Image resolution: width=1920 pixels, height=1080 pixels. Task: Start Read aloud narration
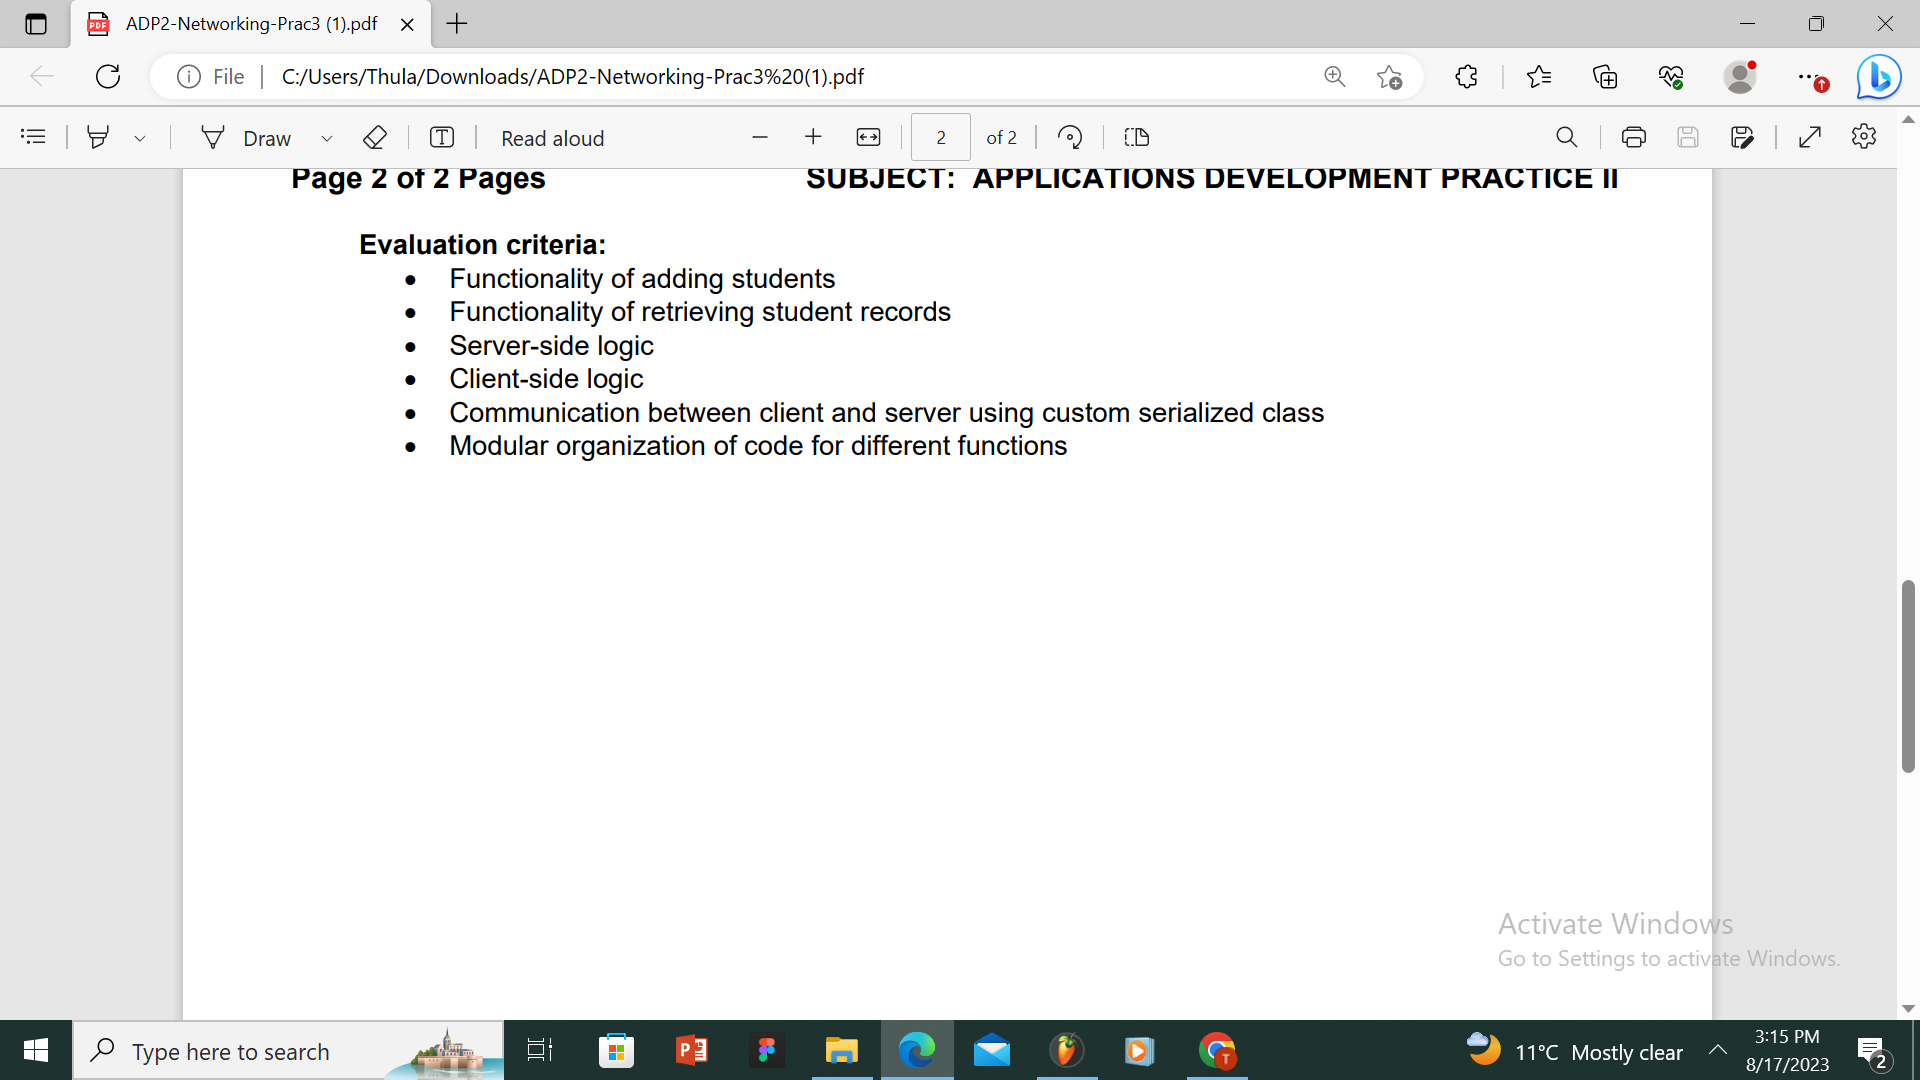pyautogui.click(x=552, y=137)
